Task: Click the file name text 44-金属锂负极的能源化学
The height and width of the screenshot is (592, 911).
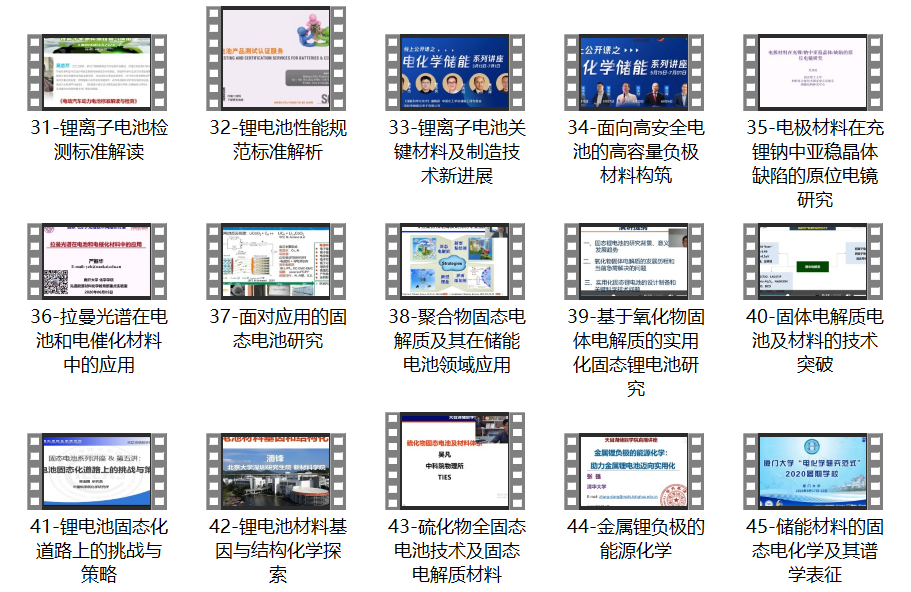Action: pos(634,538)
